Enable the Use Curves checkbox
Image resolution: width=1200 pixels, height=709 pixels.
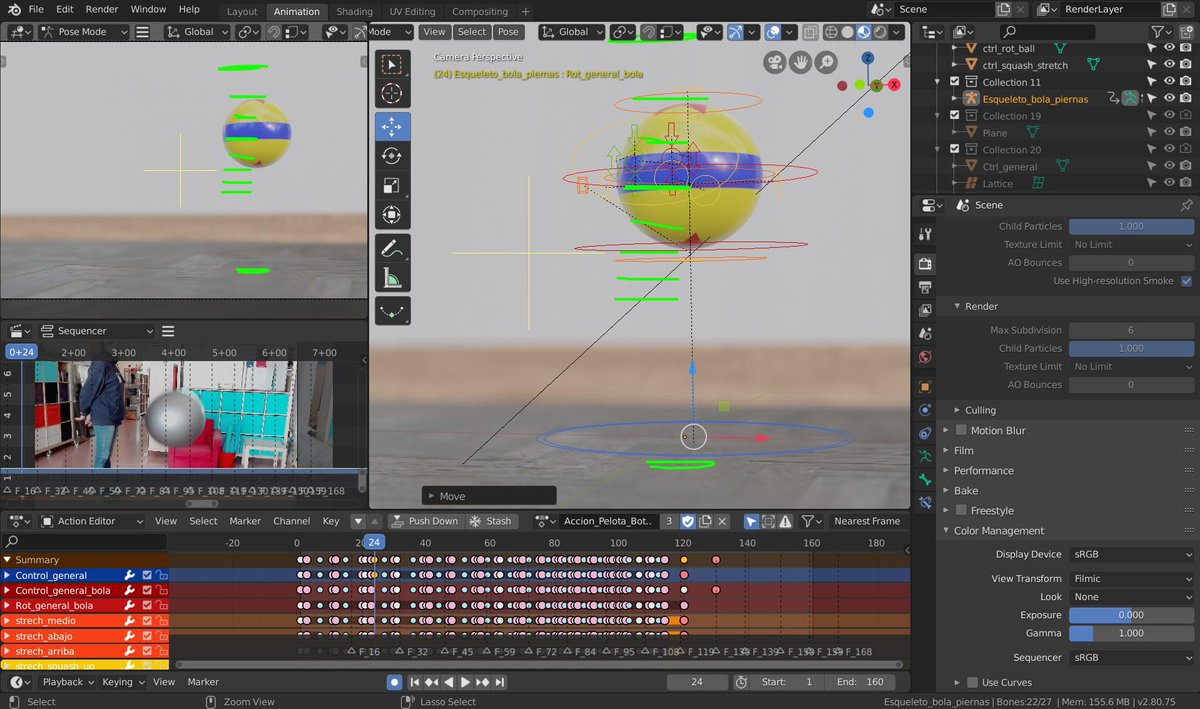coord(972,682)
